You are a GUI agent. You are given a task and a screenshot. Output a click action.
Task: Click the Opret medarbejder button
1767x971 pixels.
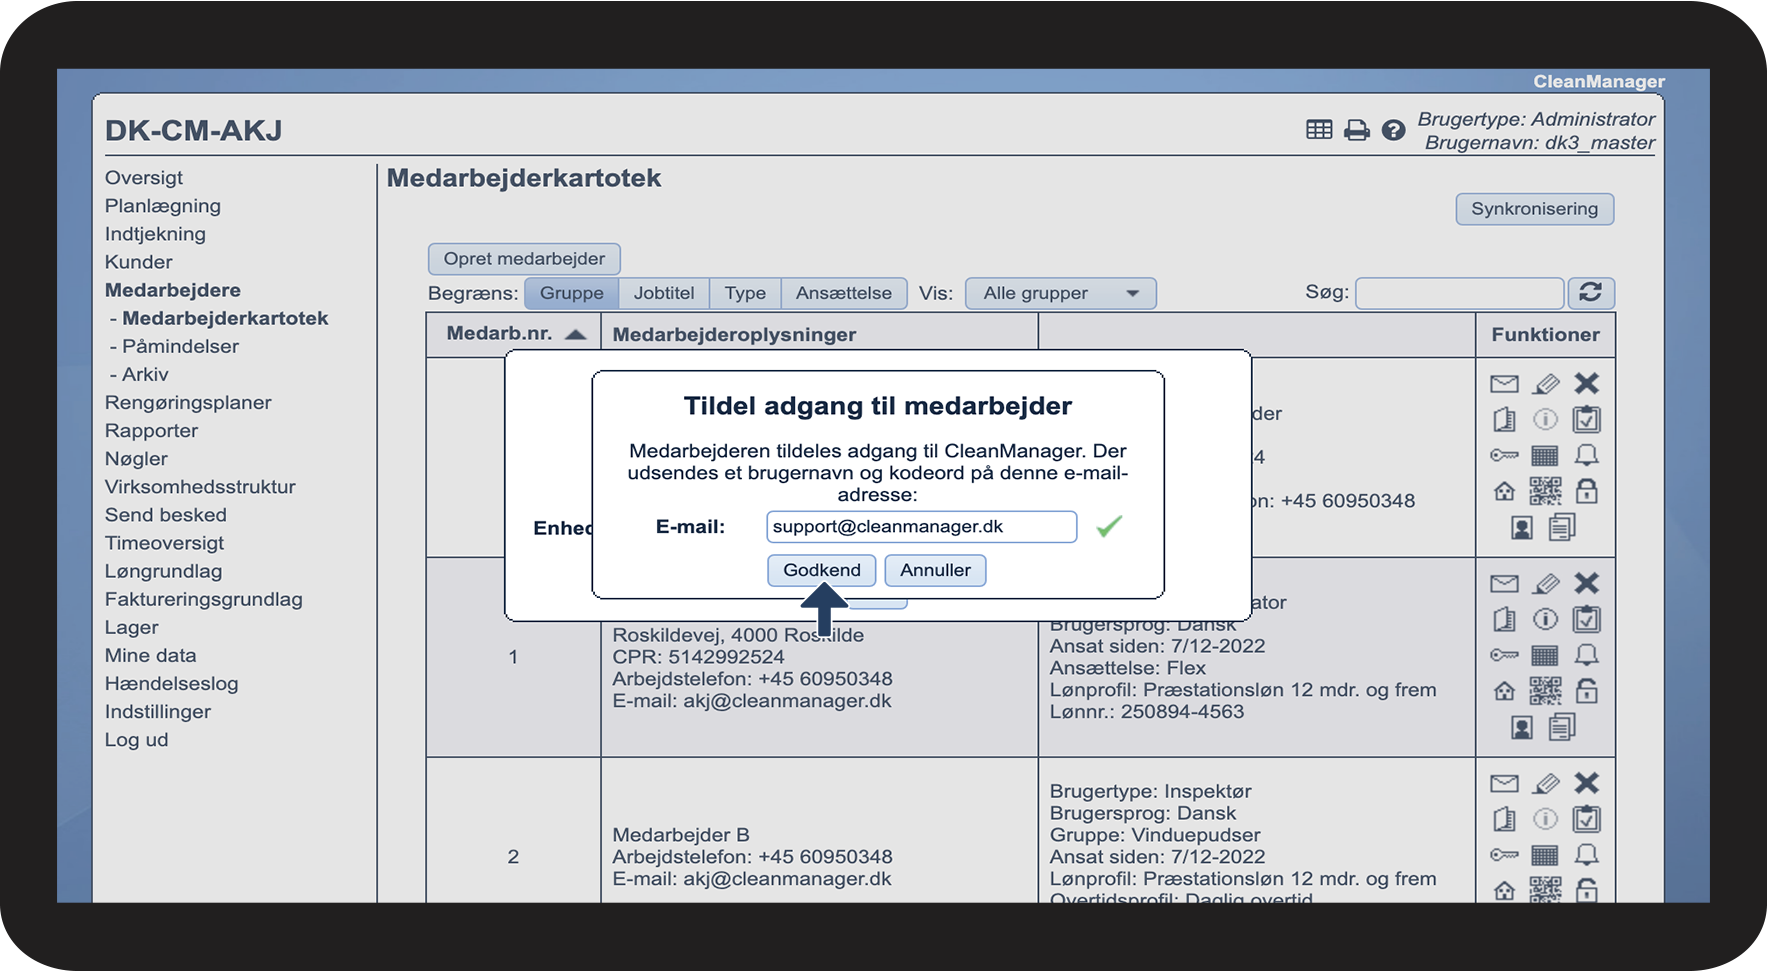coord(524,259)
